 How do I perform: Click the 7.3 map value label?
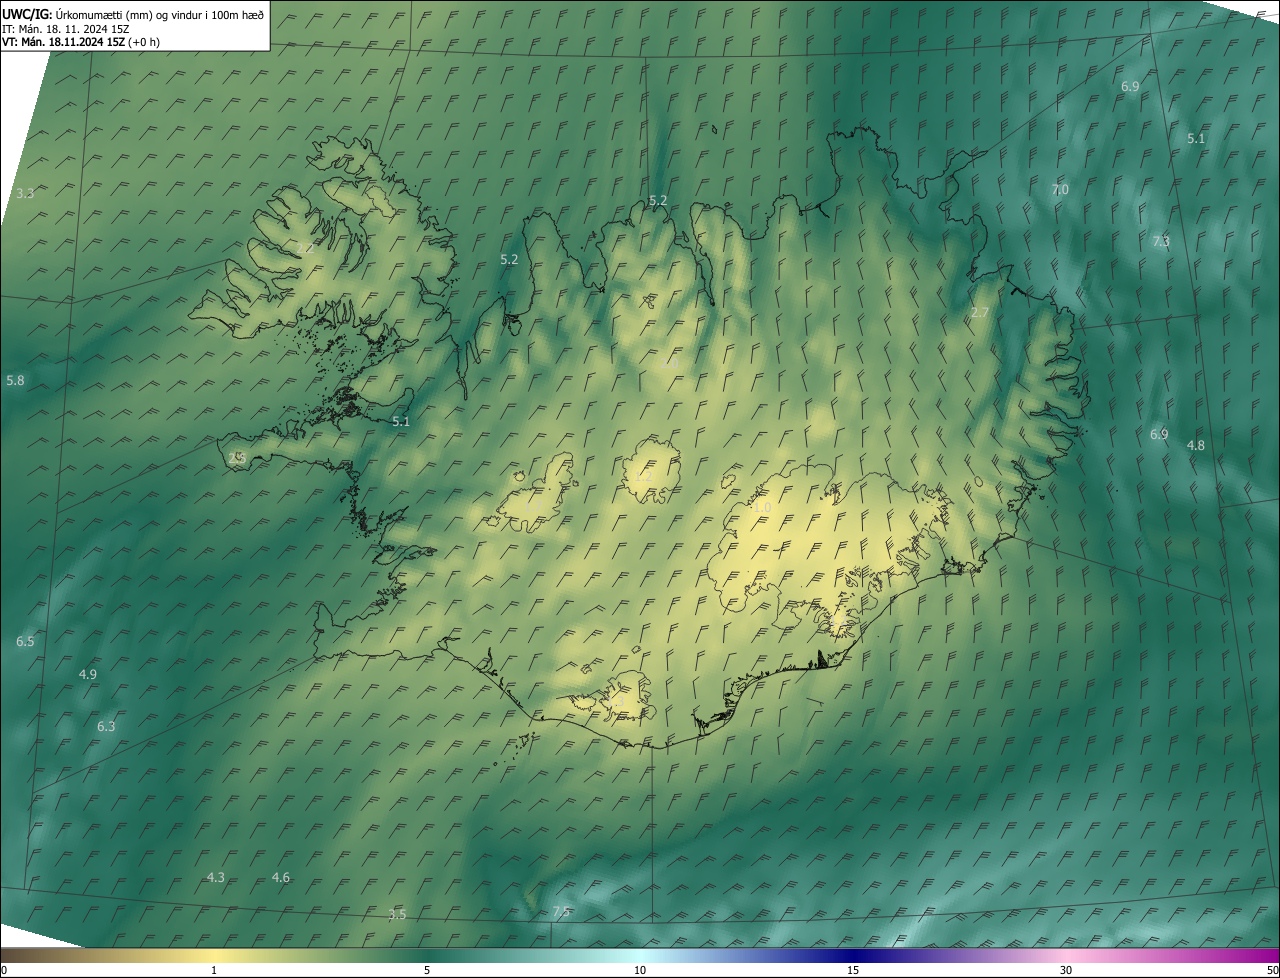click(x=1160, y=241)
